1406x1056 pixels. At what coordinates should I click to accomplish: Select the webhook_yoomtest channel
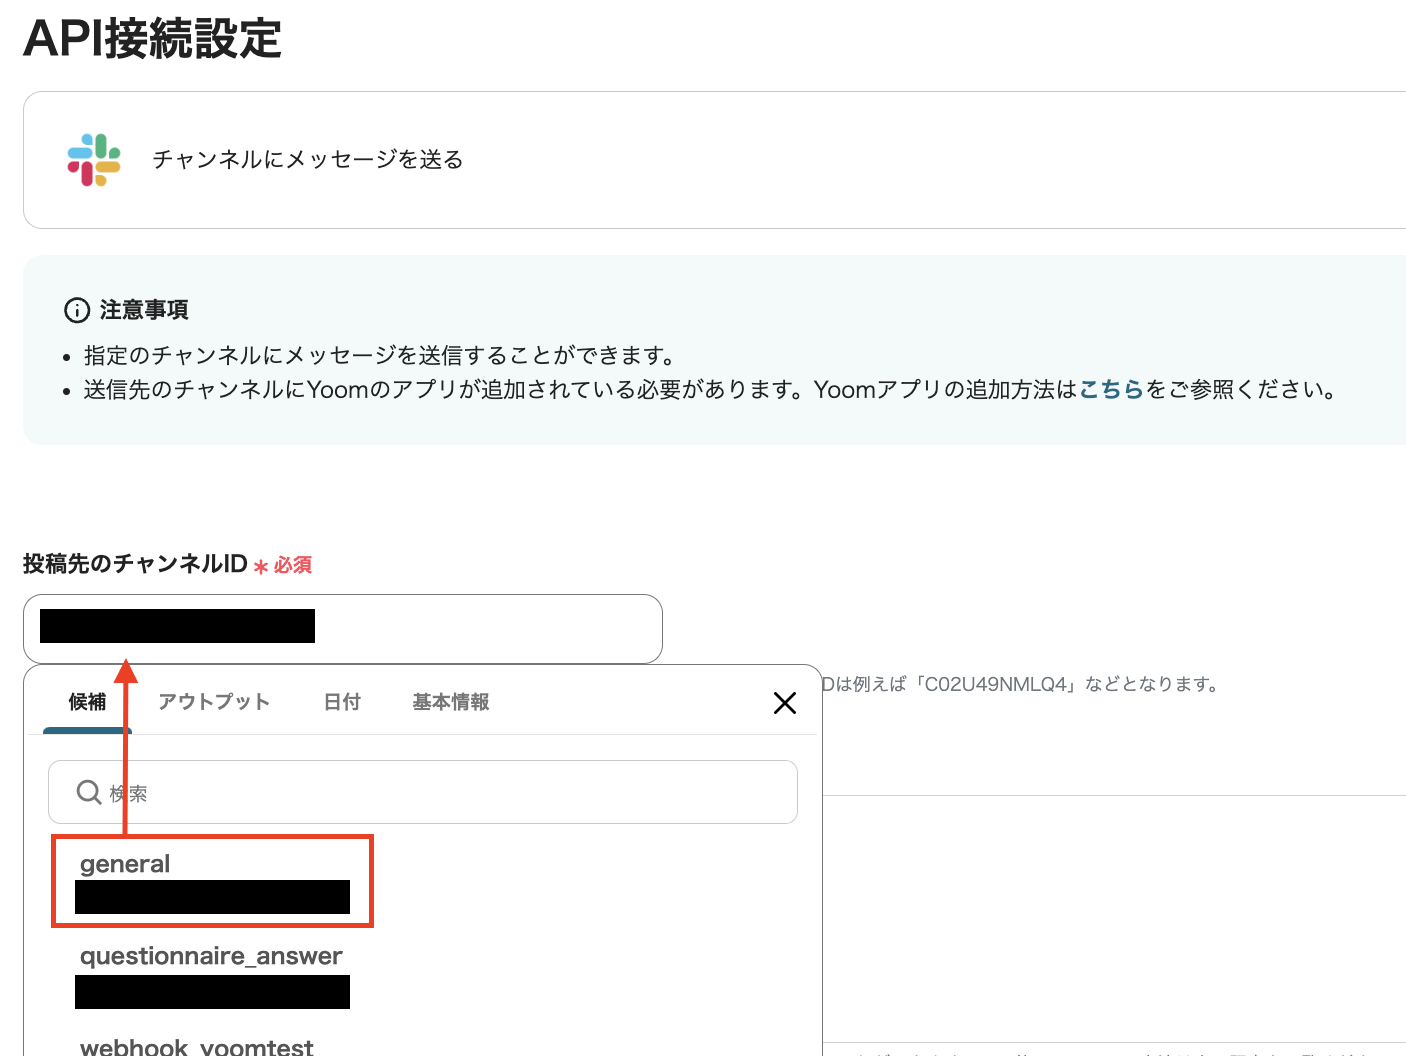point(196,1045)
